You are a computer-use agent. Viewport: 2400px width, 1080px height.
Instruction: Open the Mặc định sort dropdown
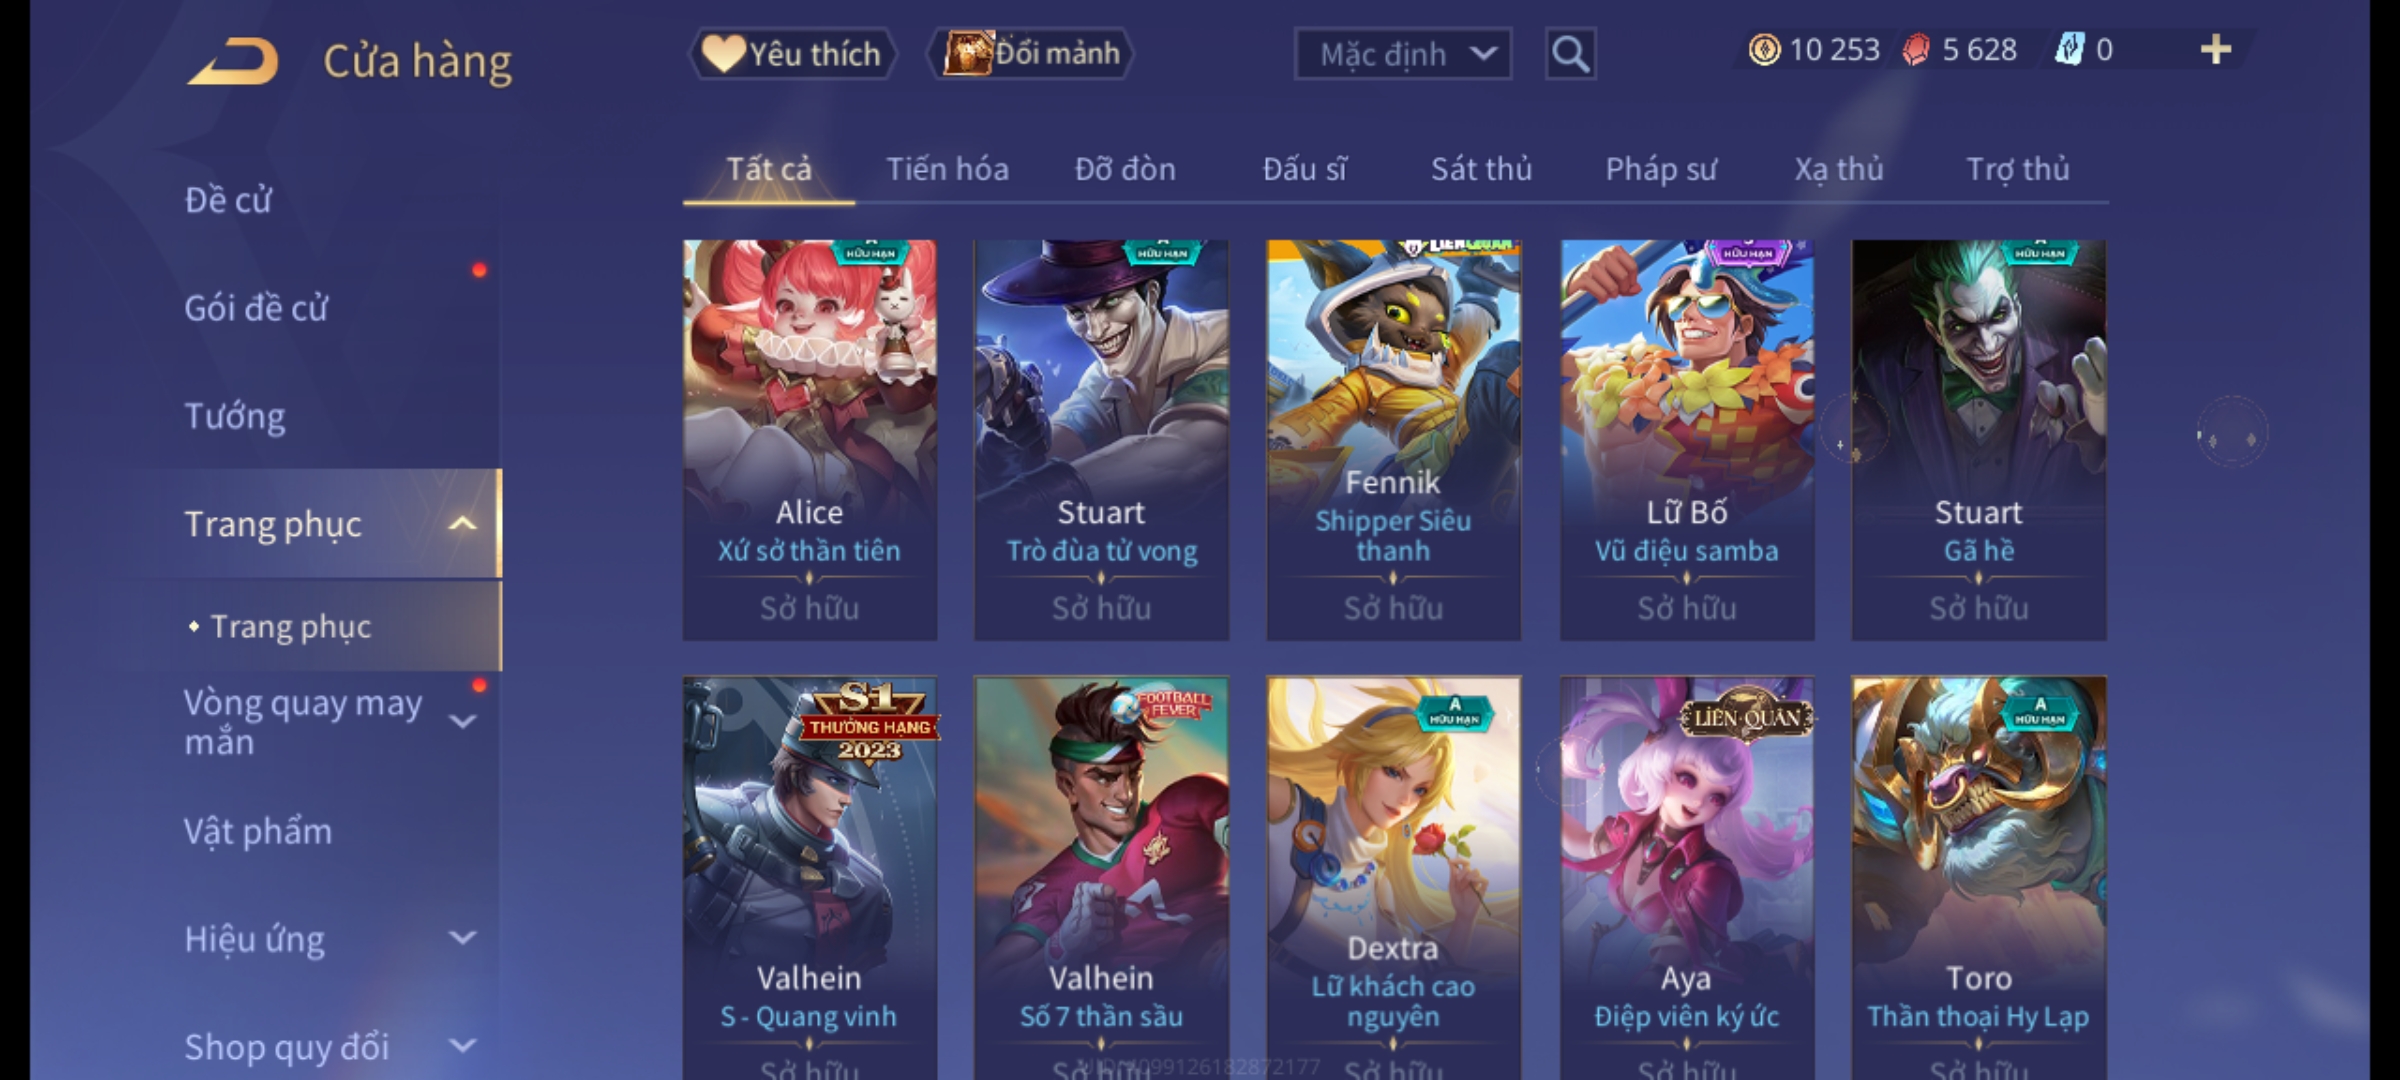tap(1403, 54)
